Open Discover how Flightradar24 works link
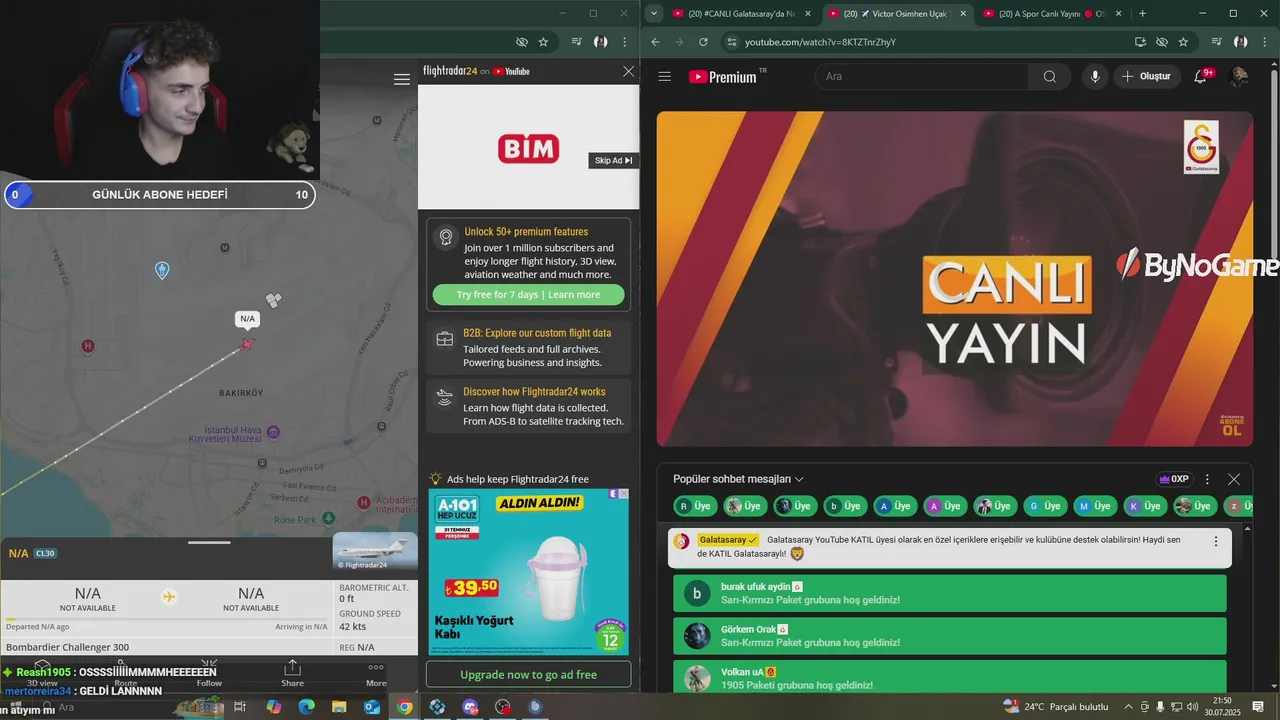Viewport: 1280px width, 720px height. pyautogui.click(x=528, y=407)
